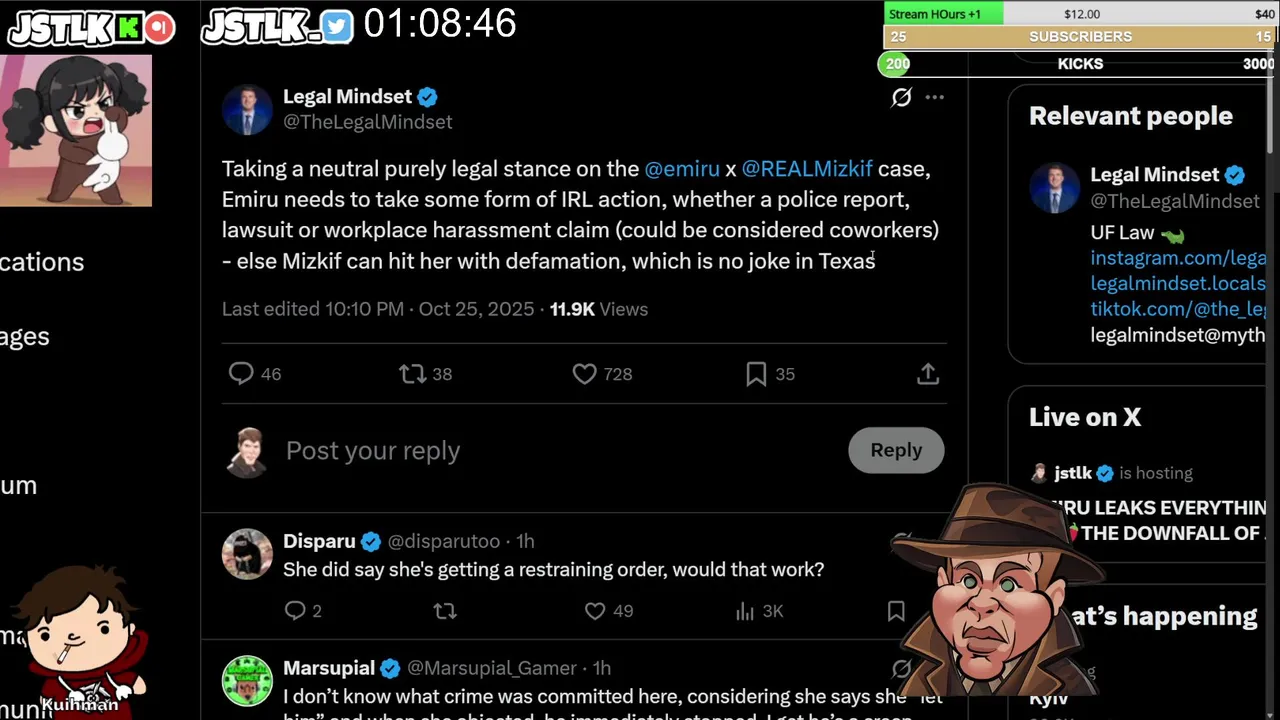1280x720 pixels.
Task: View analytics on Disparu's reply
Action: tap(744, 611)
